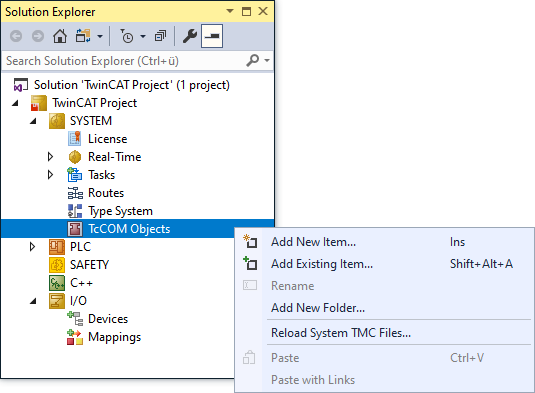This screenshot has height=393, width=535.
Task: Click Paste in the context menu
Action: [x=384, y=358]
